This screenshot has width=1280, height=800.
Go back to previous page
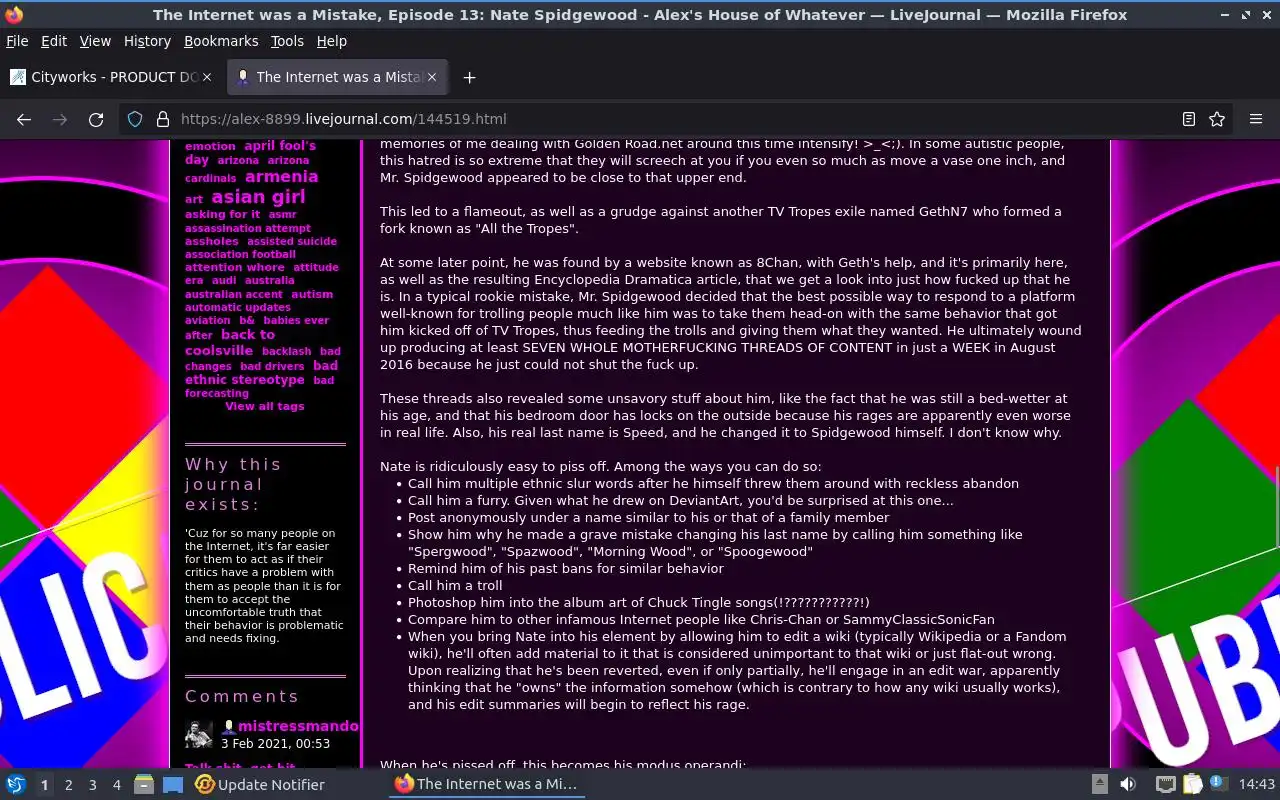[x=24, y=119]
